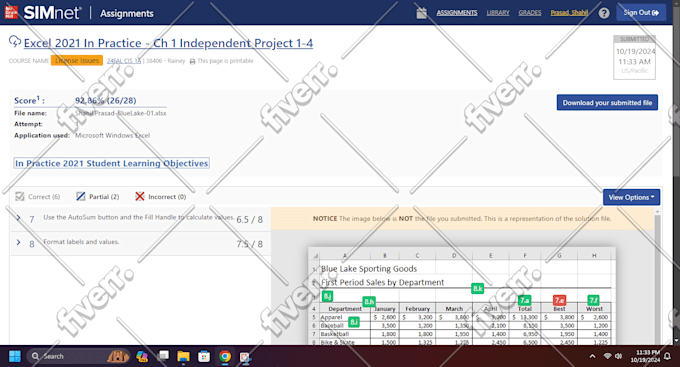The height and width of the screenshot is (367, 680).
Task: Toggle the Correct (6) filter checkbox
Action: tap(20, 197)
